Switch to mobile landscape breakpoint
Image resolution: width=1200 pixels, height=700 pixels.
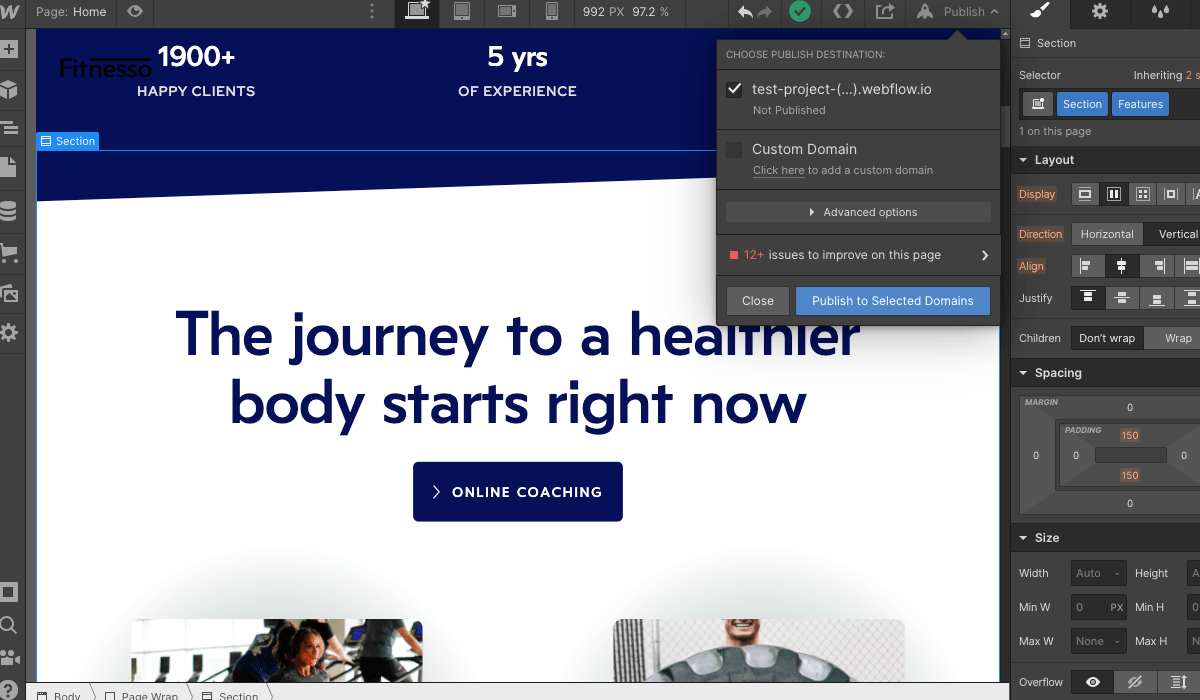point(507,12)
